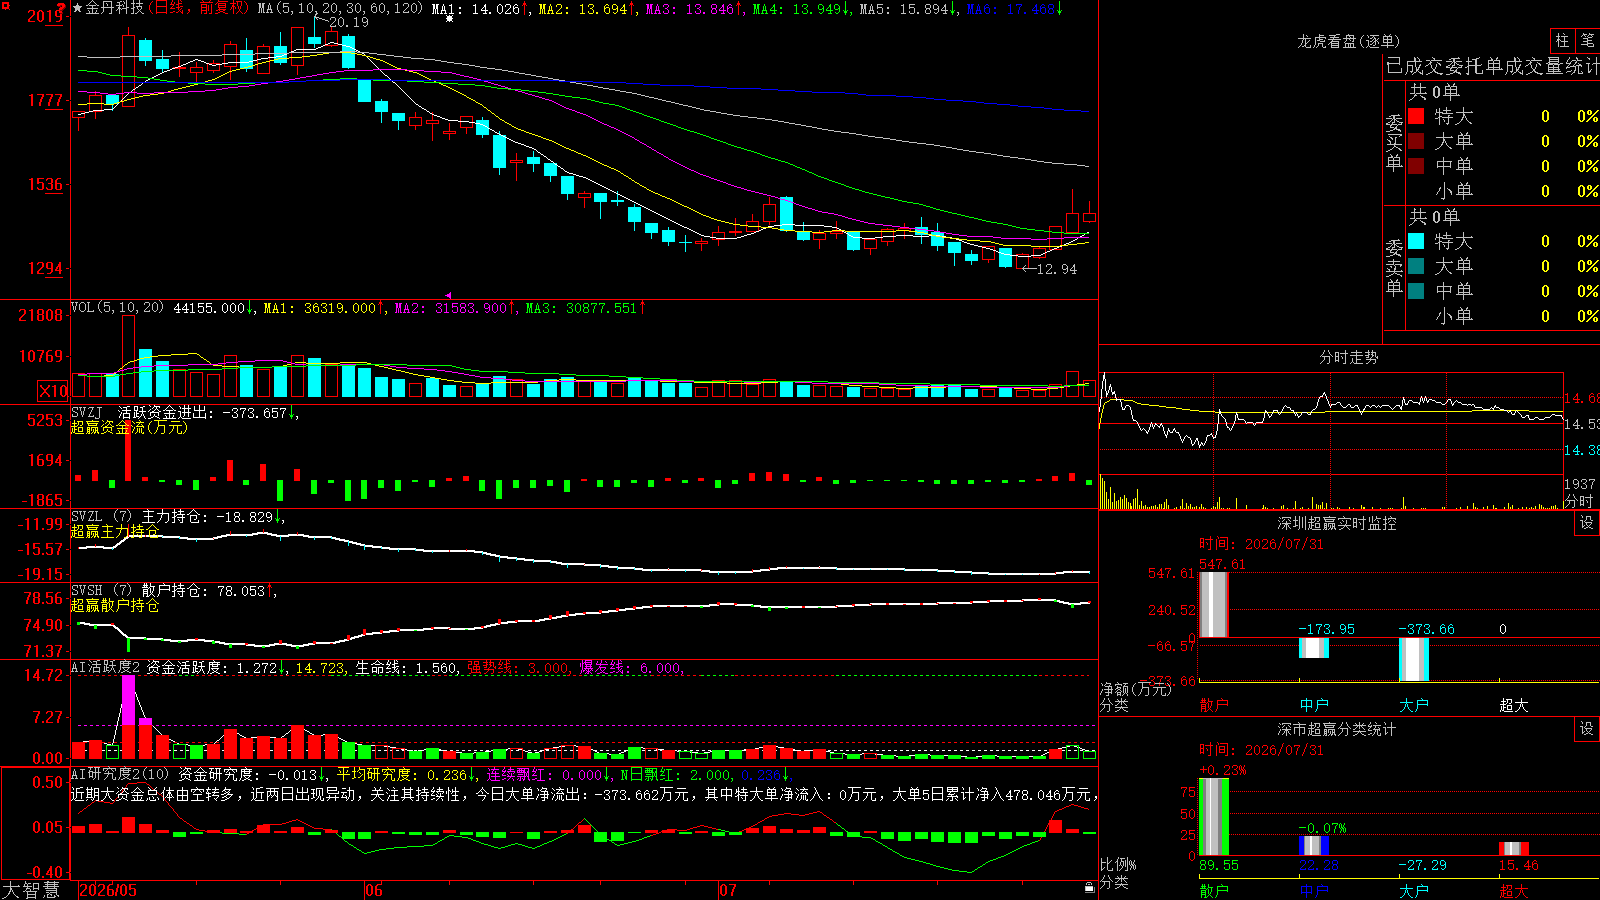This screenshot has height=900, width=1600.
Task: Click the X10 volume scale box
Action: click(x=53, y=391)
